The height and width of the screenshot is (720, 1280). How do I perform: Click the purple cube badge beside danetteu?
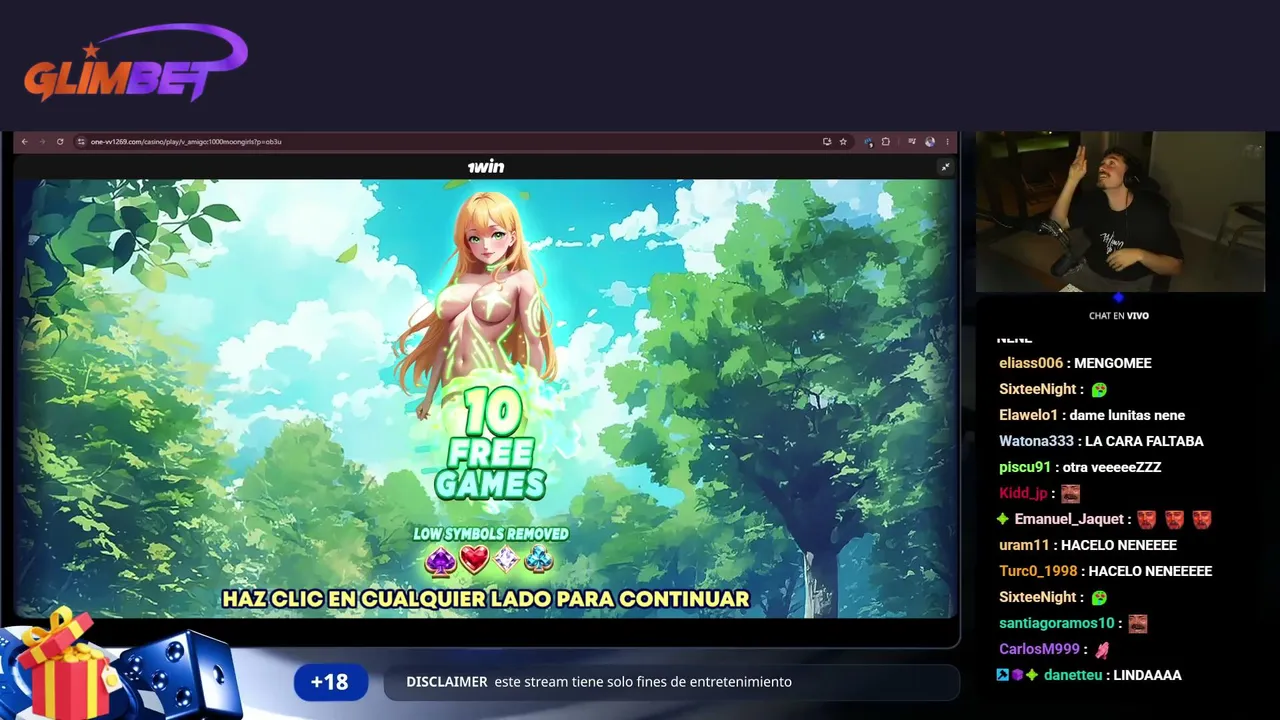(x=1017, y=675)
